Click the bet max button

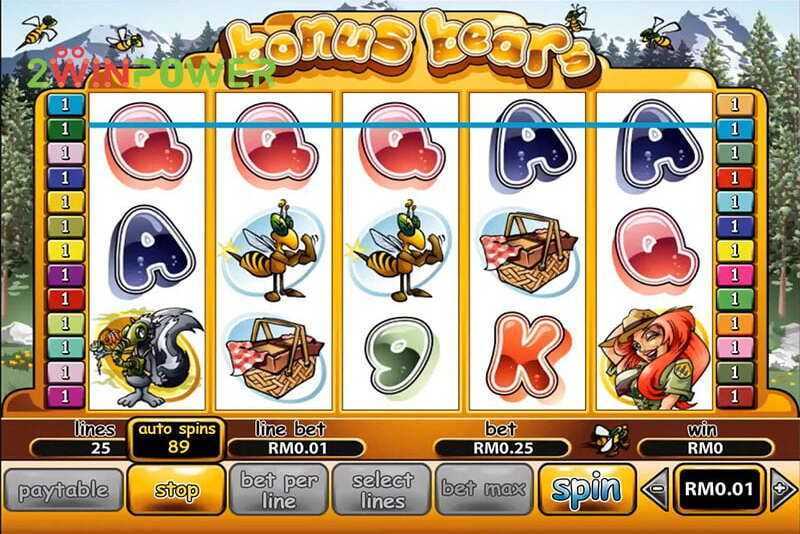tap(484, 490)
